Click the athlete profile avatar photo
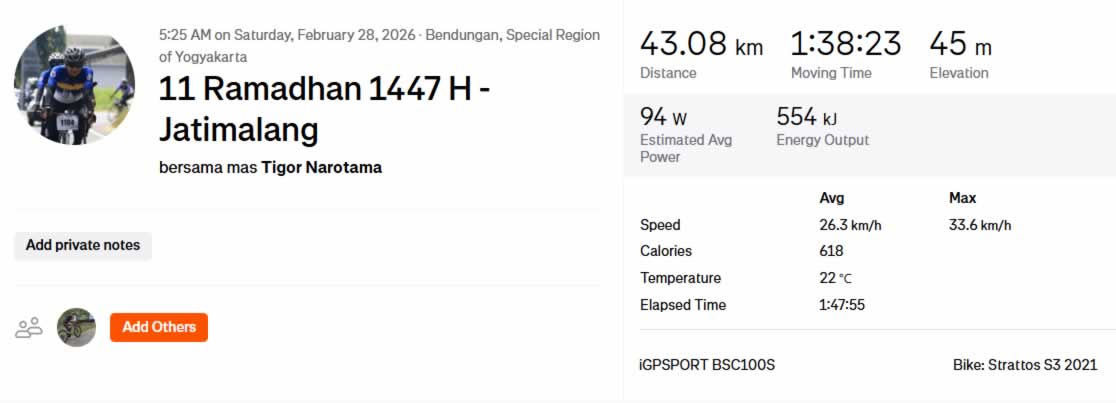Screen dimensions: 1116x403 tap(74, 85)
